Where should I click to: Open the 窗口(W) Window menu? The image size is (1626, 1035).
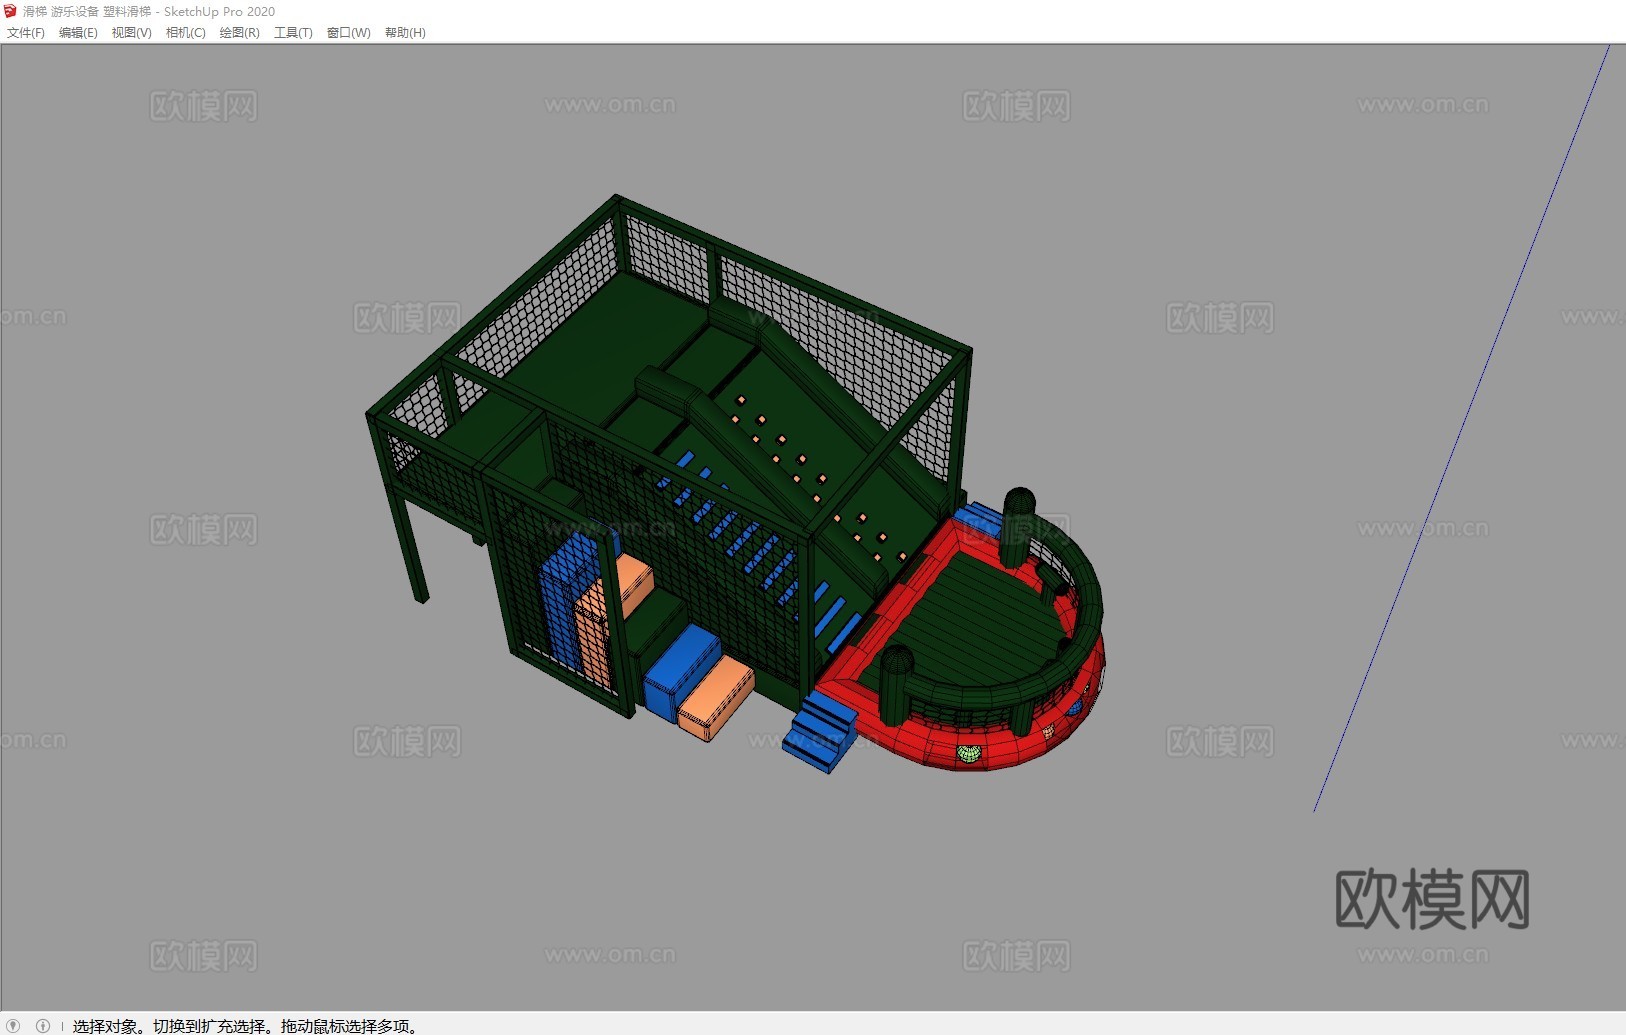[x=348, y=33]
